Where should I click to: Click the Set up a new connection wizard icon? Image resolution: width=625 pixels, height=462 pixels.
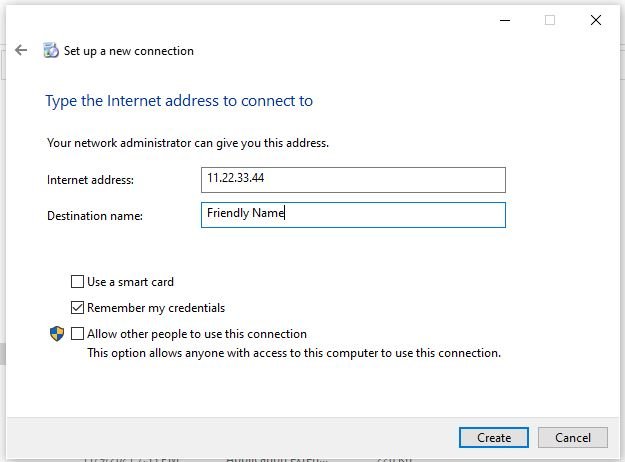point(51,51)
